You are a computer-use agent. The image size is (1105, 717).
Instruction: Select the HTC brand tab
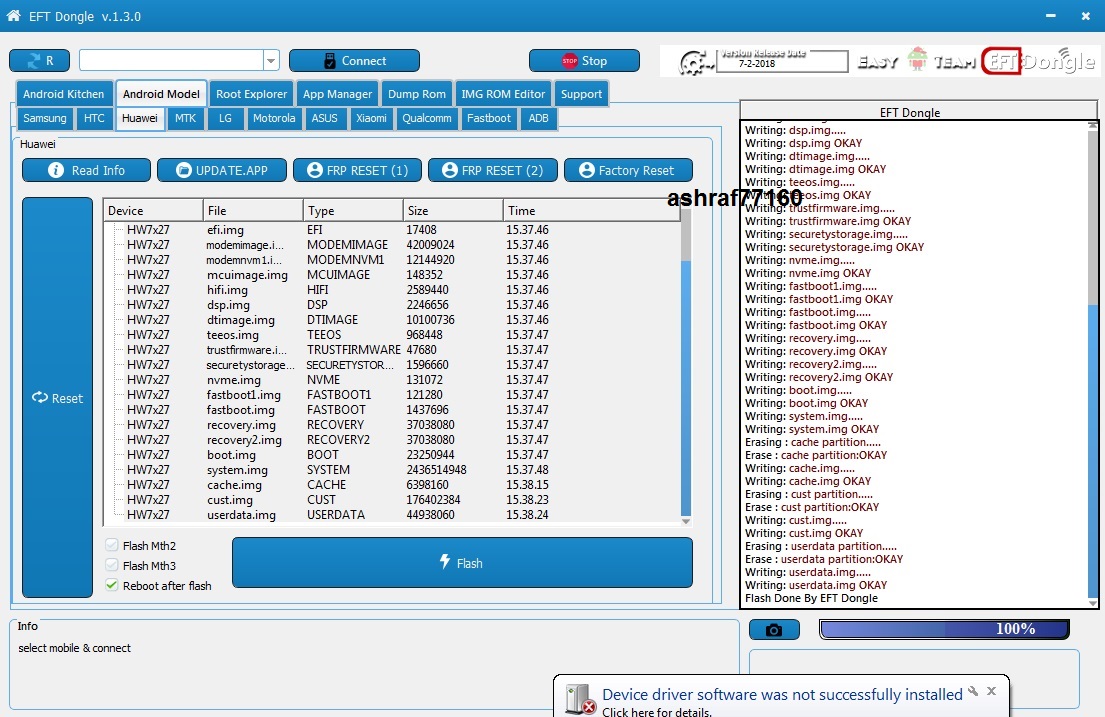coord(94,118)
